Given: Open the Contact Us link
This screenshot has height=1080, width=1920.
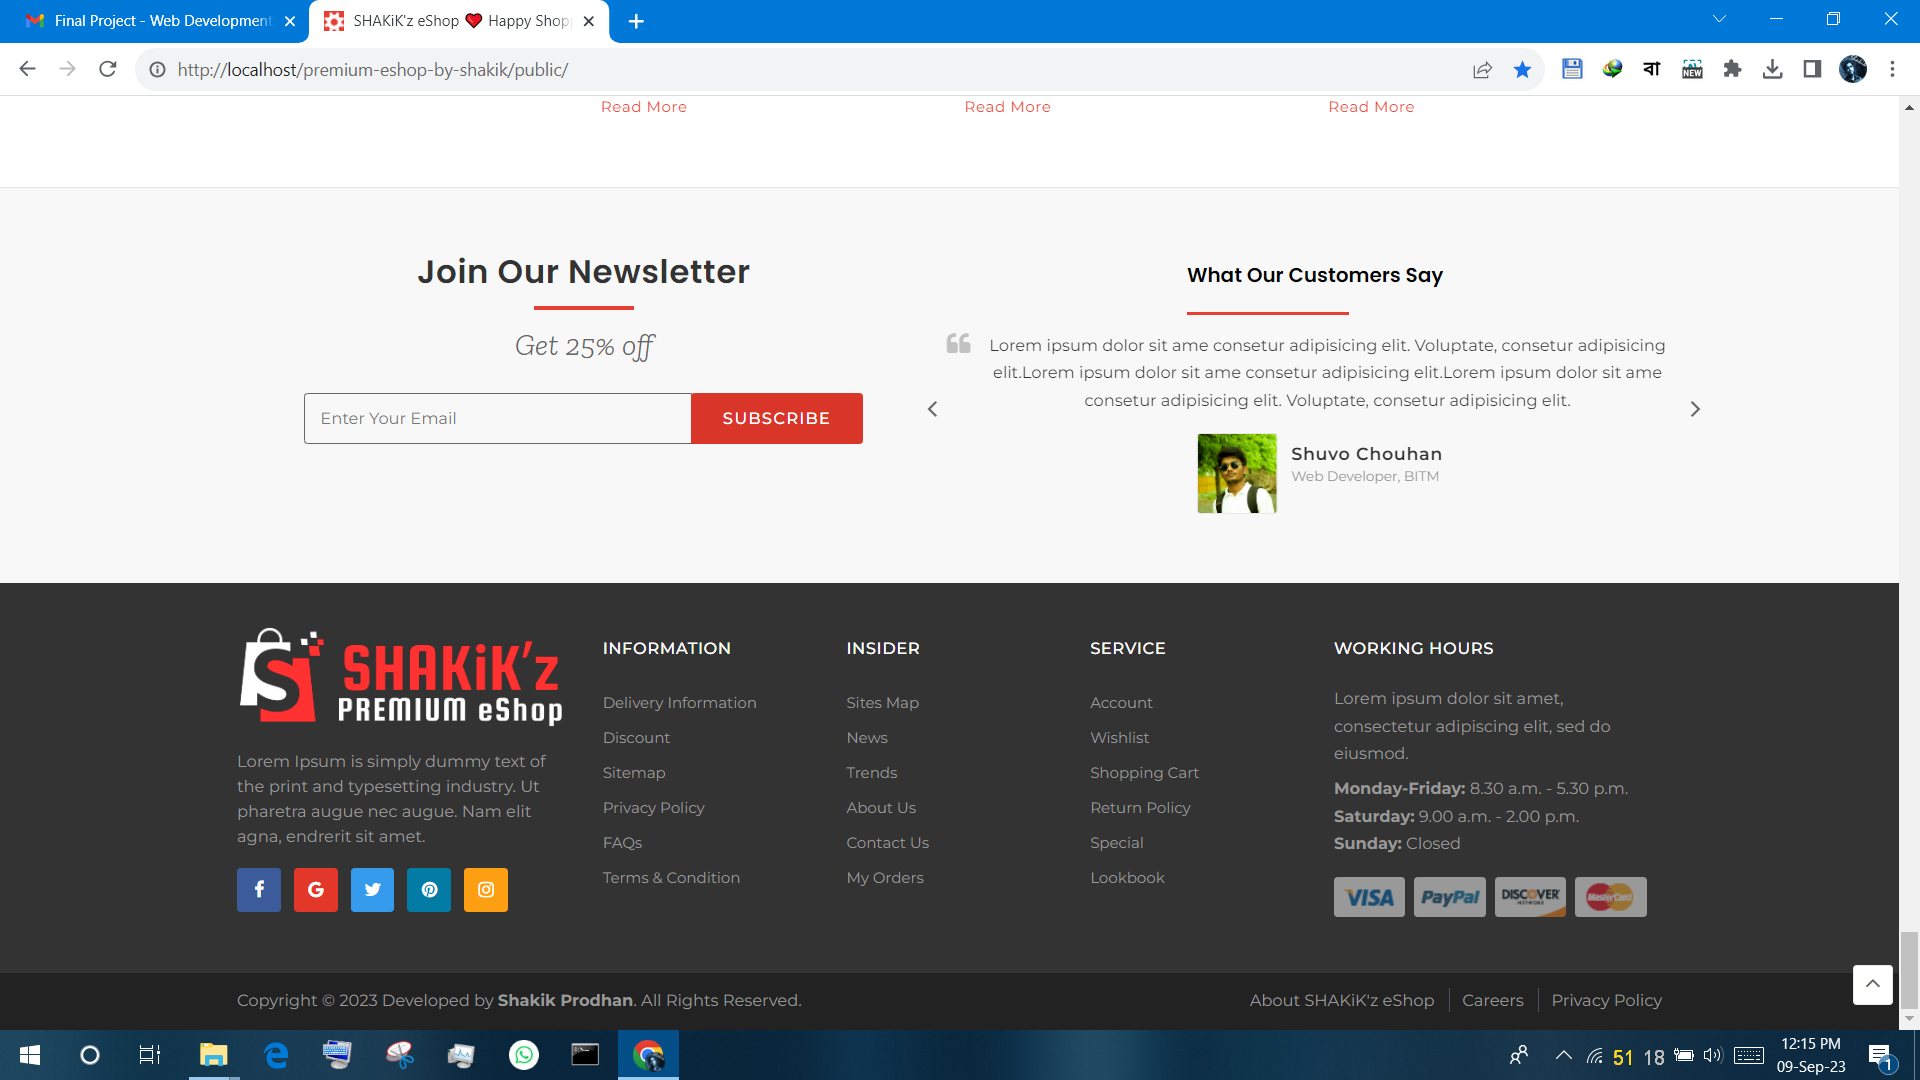Looking at the screenshot, I should click(888, 843).
